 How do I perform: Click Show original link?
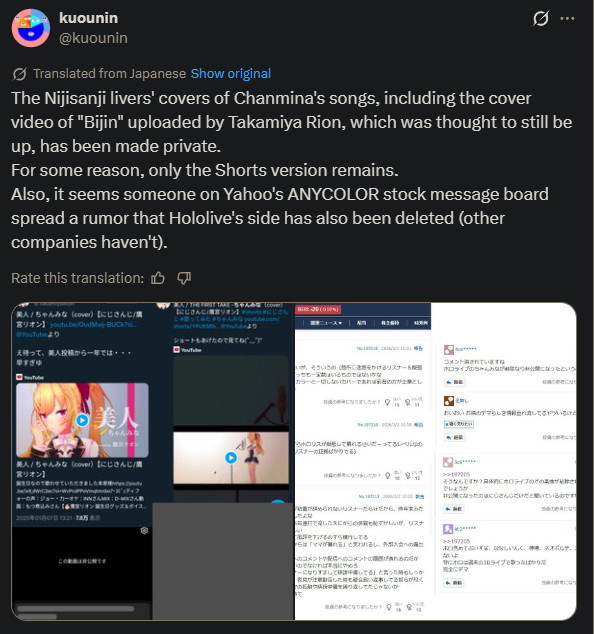[230, 74]
